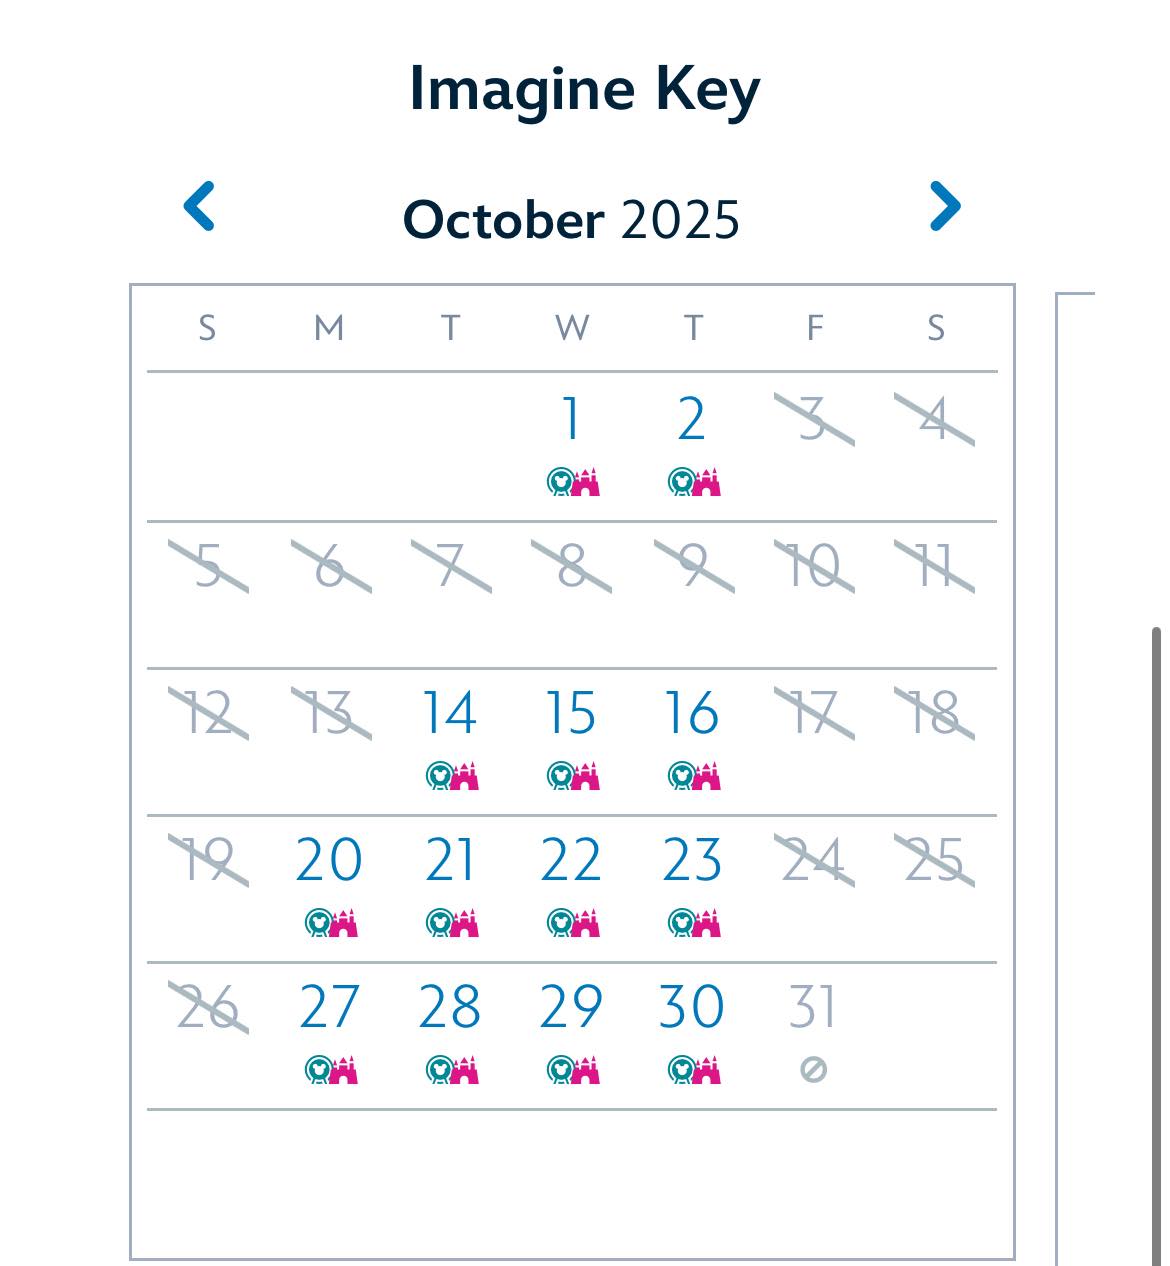Click crossed-out date October 19
Image resolution: width=1170 pixels, height=1266 pixels.
208,860
